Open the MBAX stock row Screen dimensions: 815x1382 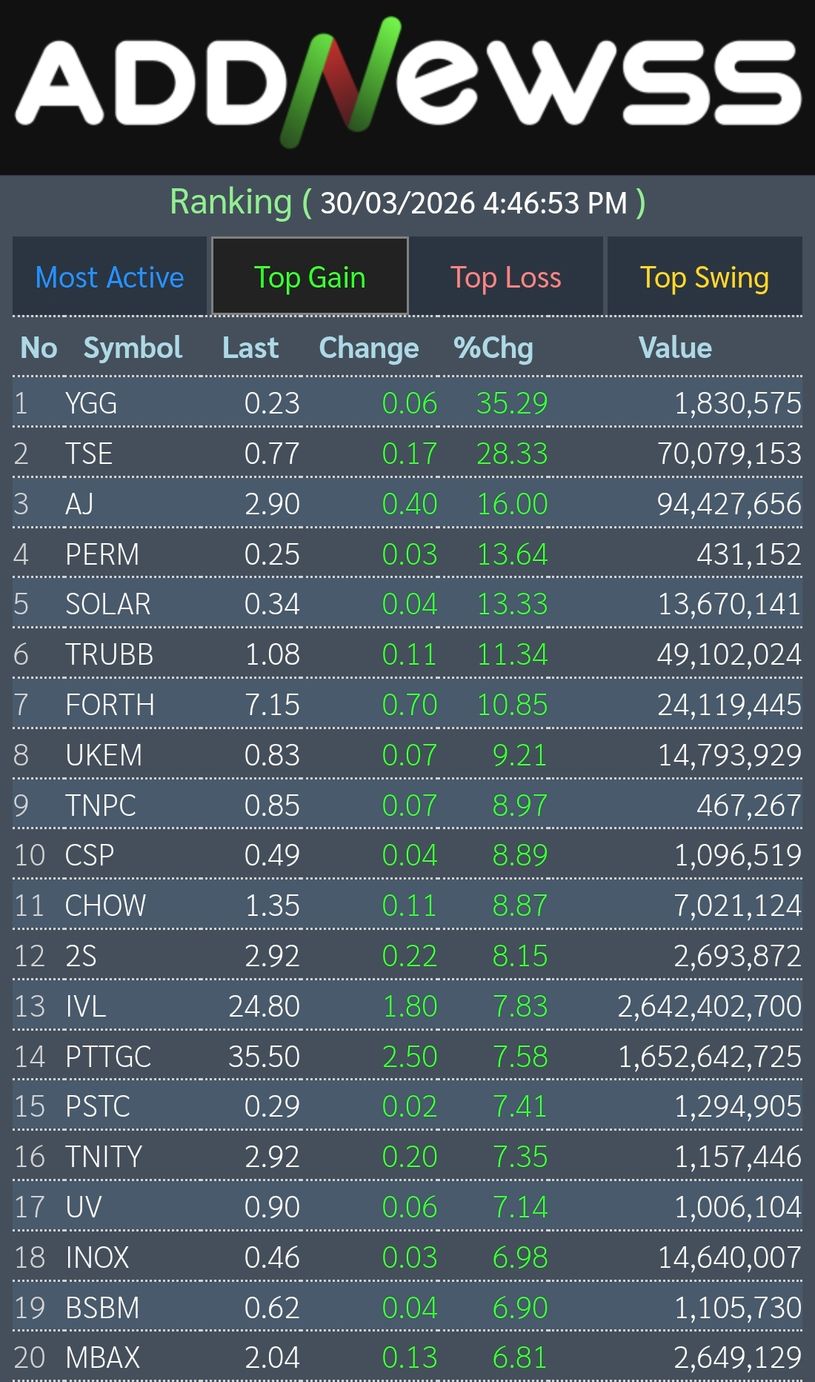pos(102,1357)
